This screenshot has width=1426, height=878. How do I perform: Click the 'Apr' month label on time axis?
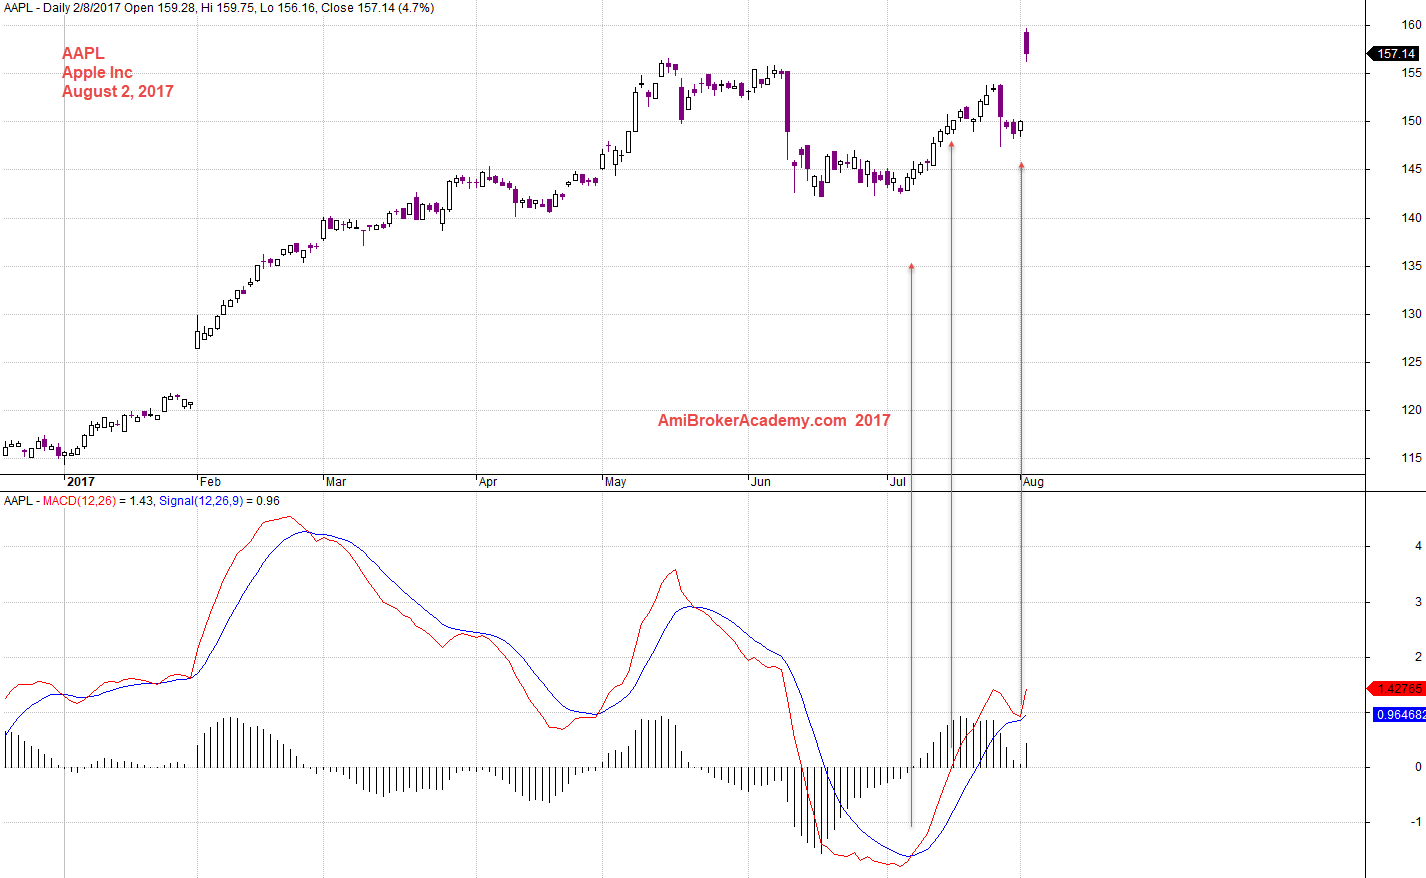(x=488, y=482)
